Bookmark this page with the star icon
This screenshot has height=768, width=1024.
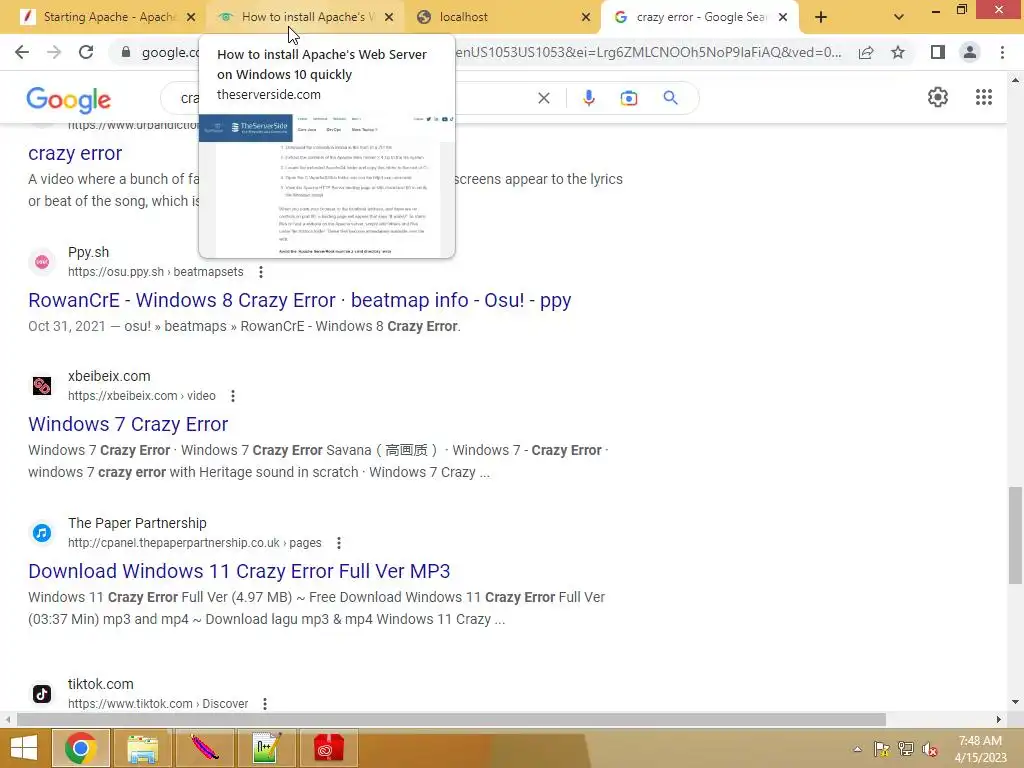(x=898, y=52)
